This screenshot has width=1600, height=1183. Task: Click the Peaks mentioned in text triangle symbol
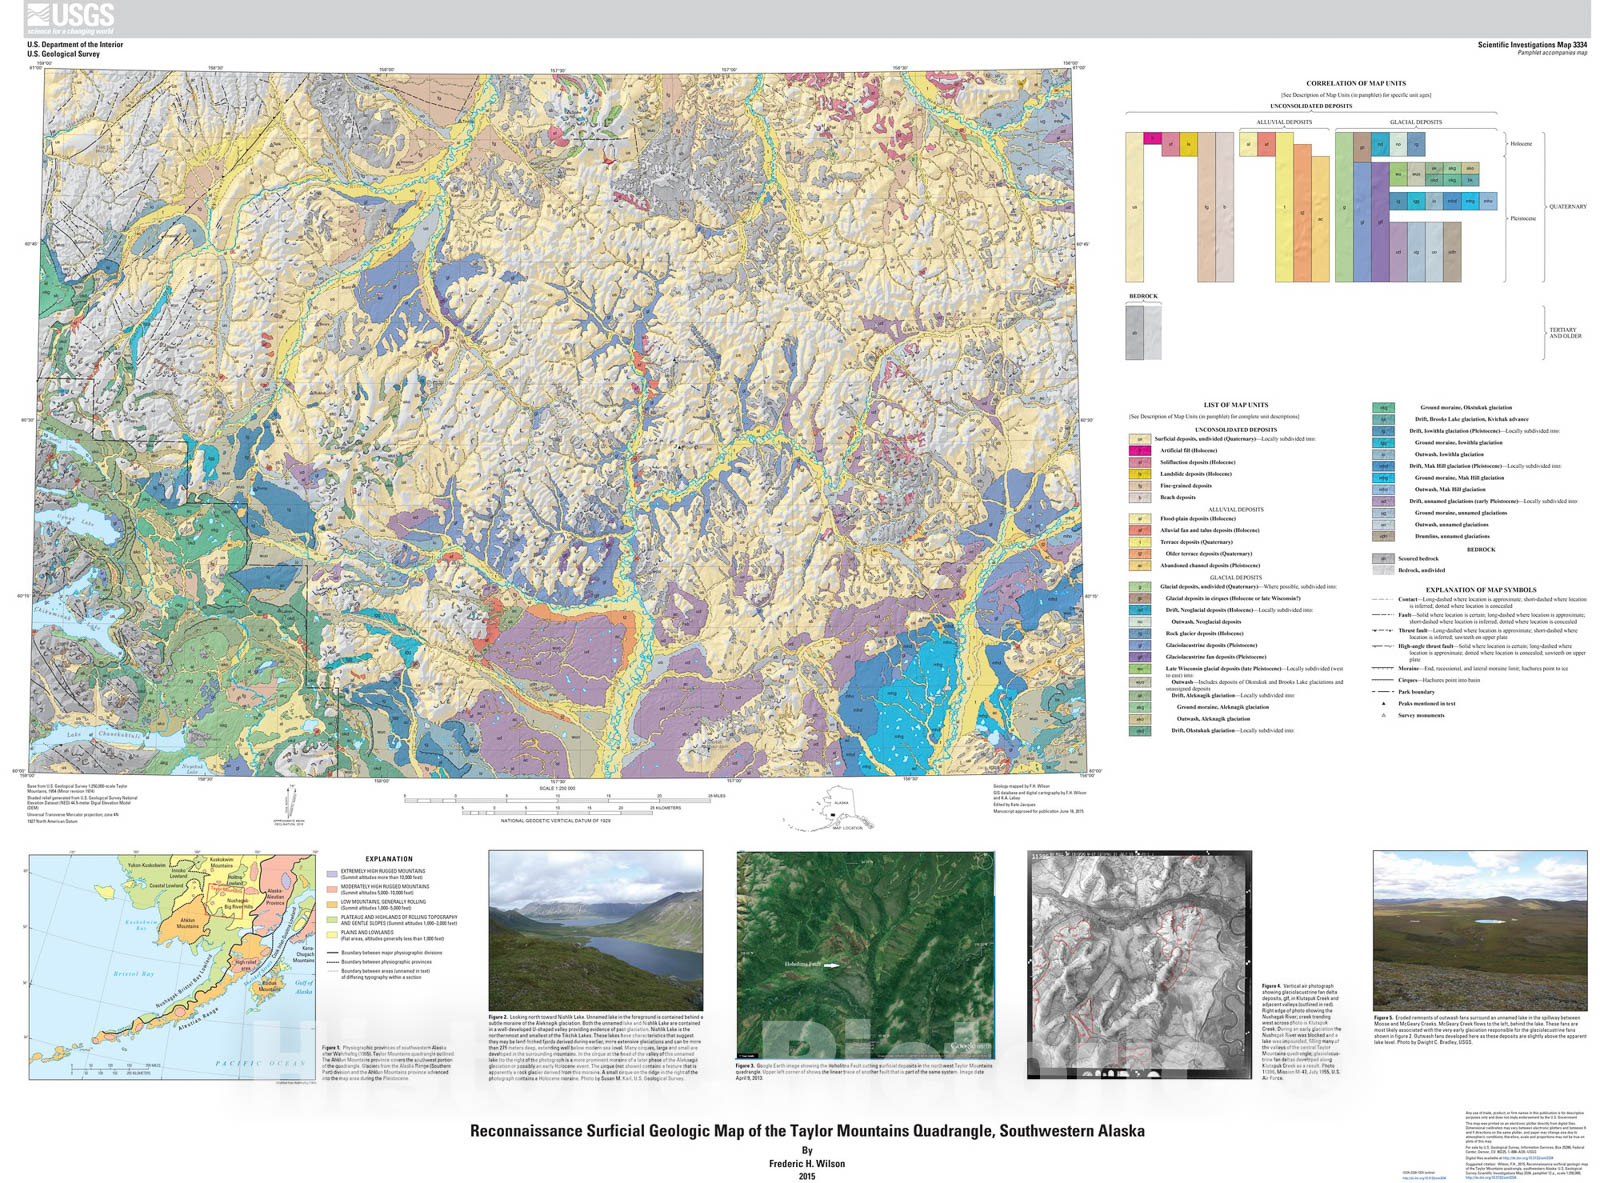1383,703
